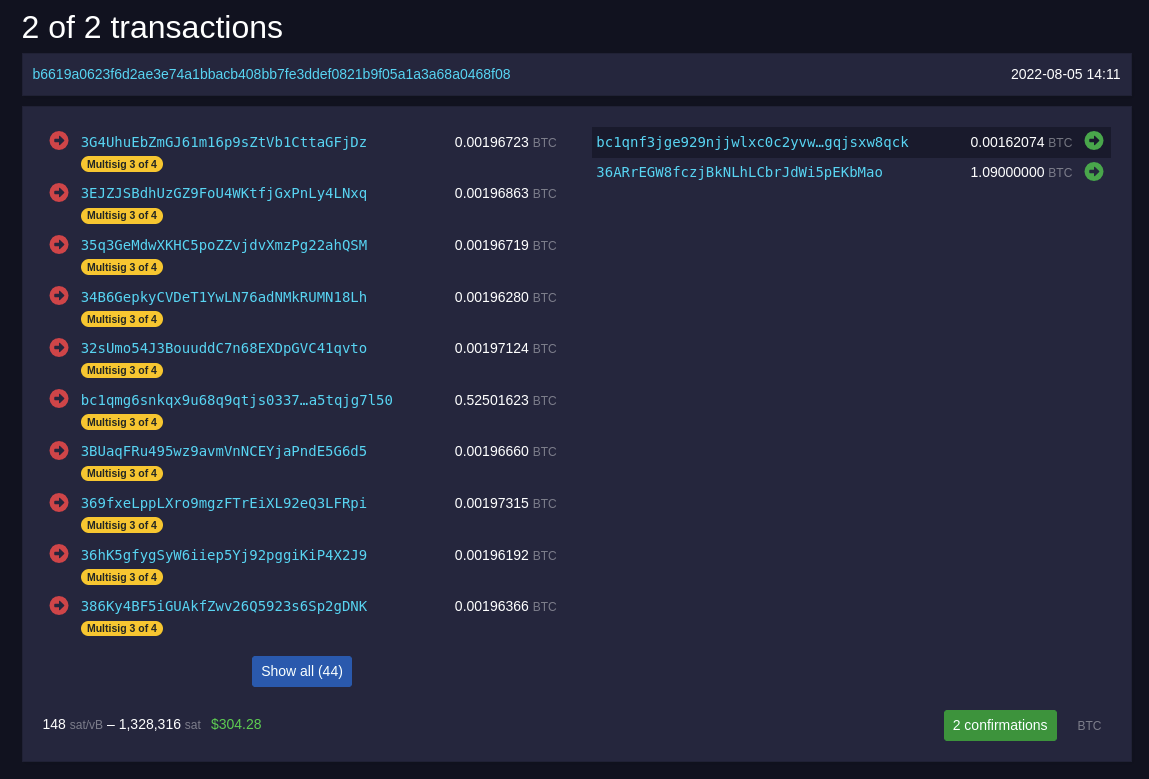Click red arrow beside 369fxeLppLXro9mgzFTrEiXL92eQ3LFRpi
The image size is (1149, 779).
click(x=59, y=502)
